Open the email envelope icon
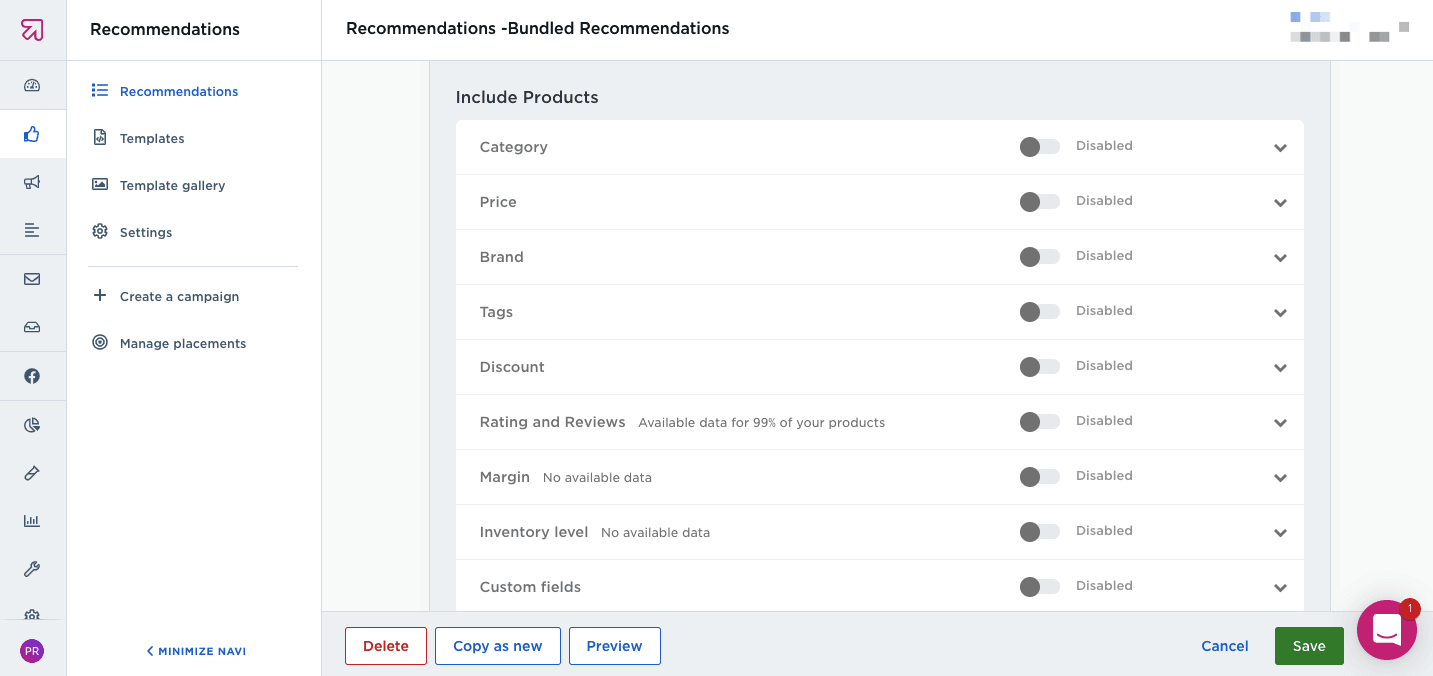Screen dimensions: 1433x676 pyautogui.click(x=32, y=279)
